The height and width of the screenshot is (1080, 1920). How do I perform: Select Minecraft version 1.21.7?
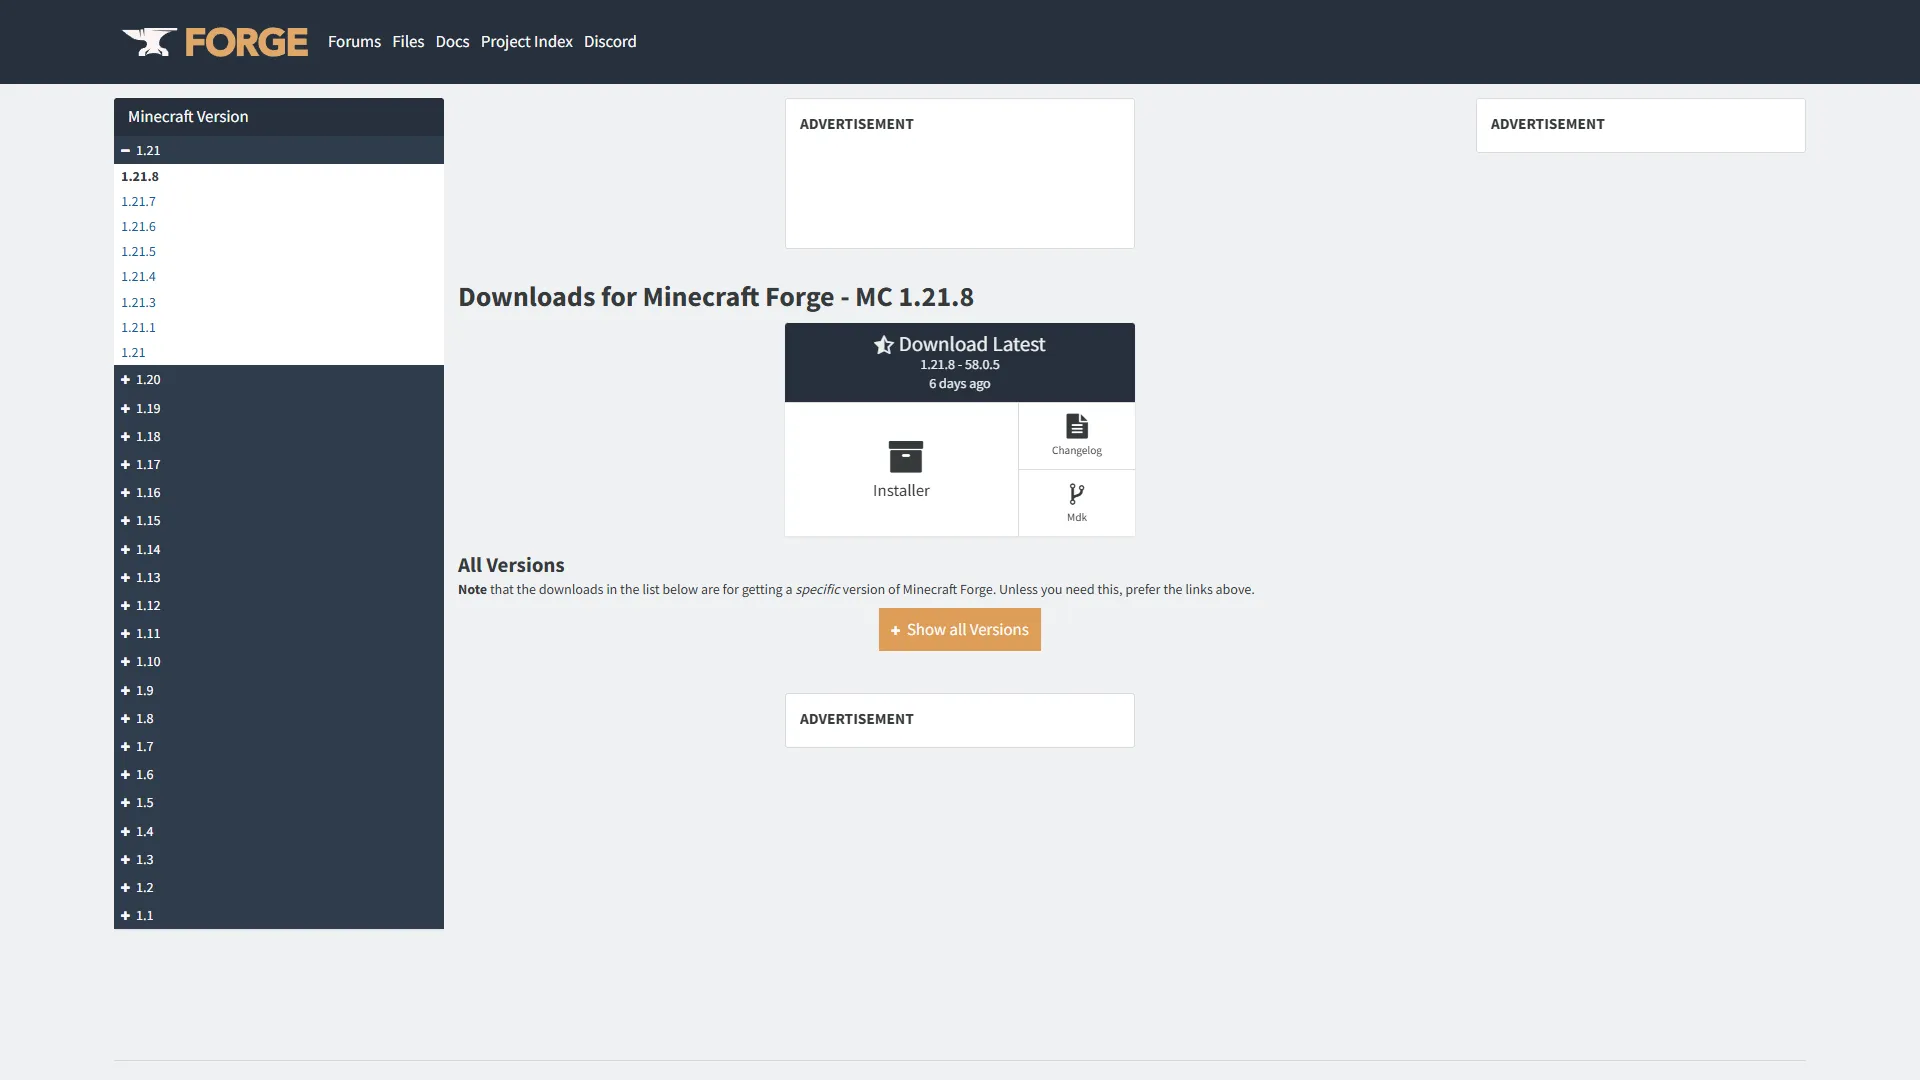pos(139,201)
